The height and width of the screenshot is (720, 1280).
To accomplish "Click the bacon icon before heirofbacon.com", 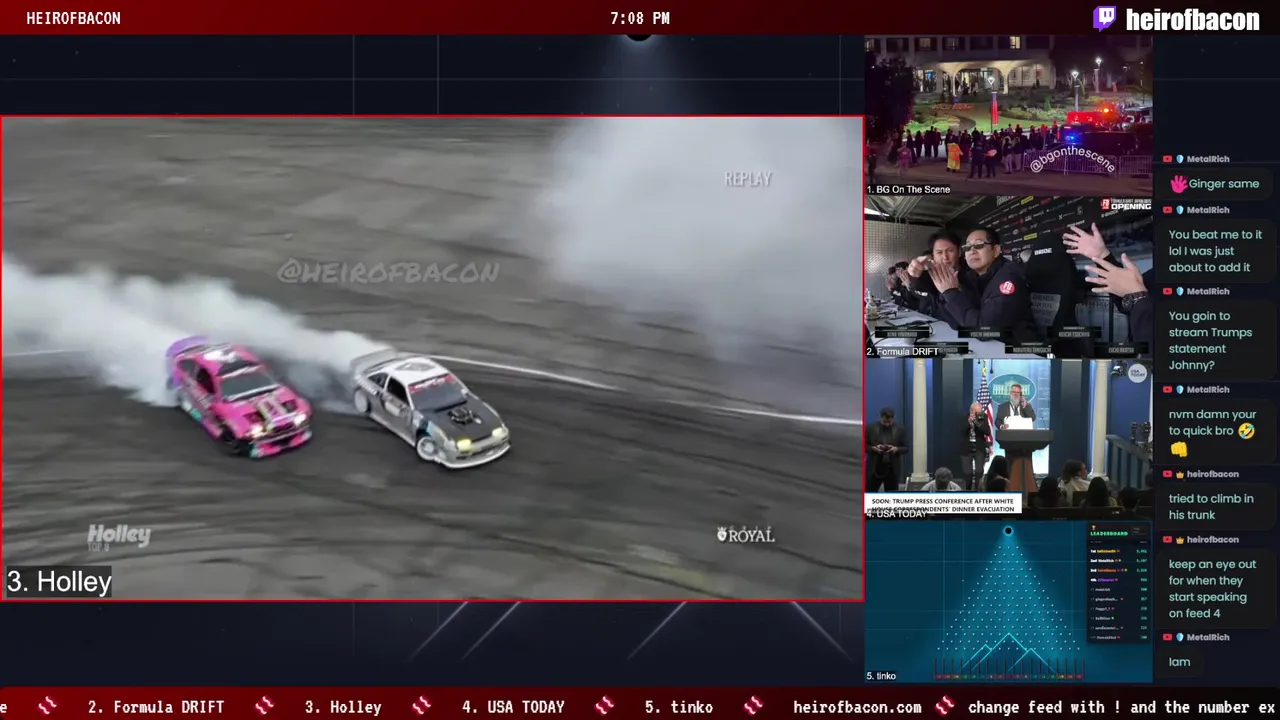I will [x=753, y=707].
